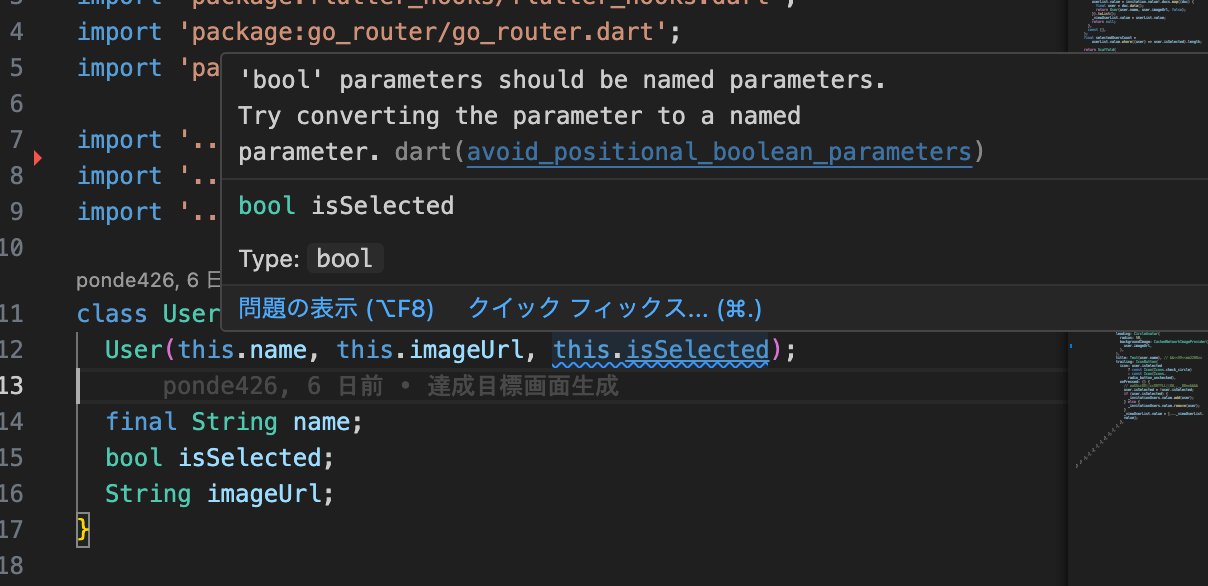1208x586 pixels.
Task: Click the red breakpoint arrow beside line 8
Action: [x=37, y=157]
